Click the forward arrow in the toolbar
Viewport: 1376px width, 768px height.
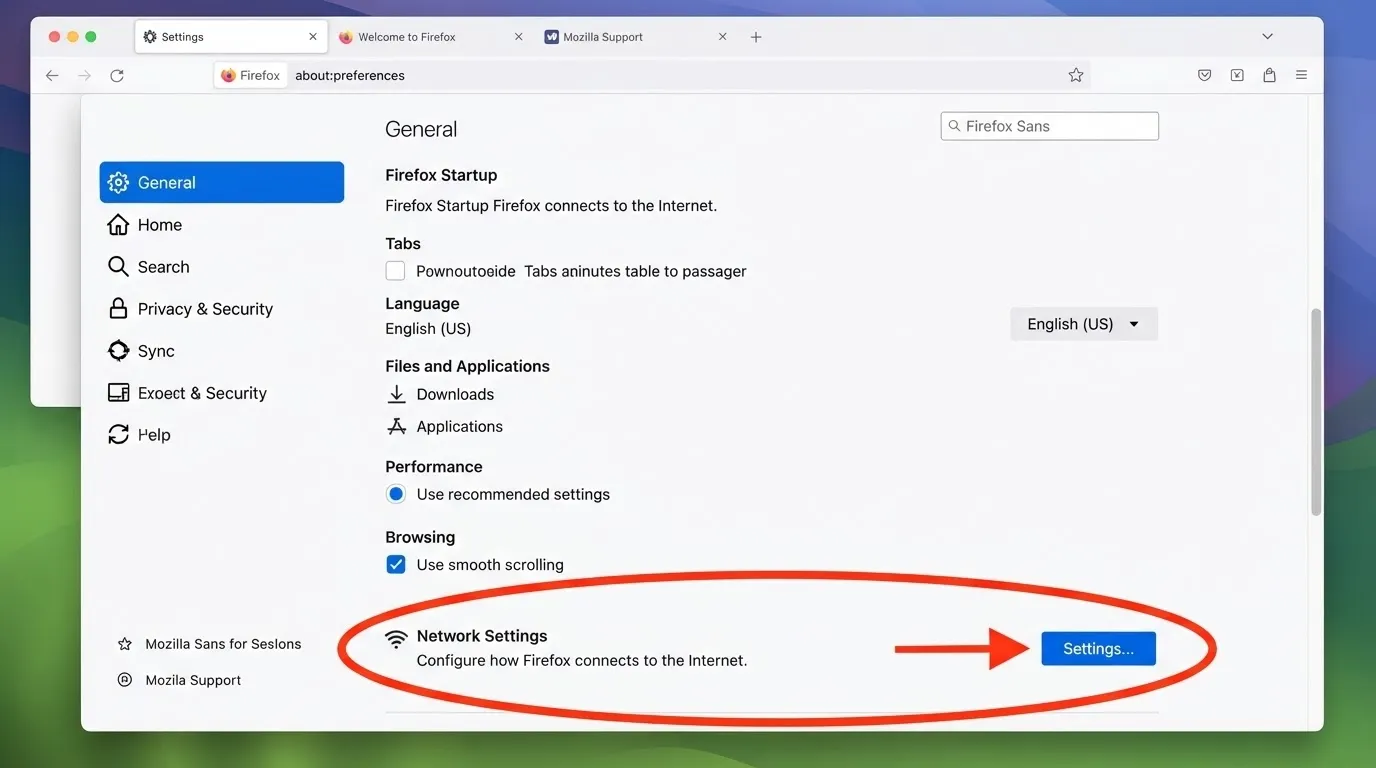85,75
